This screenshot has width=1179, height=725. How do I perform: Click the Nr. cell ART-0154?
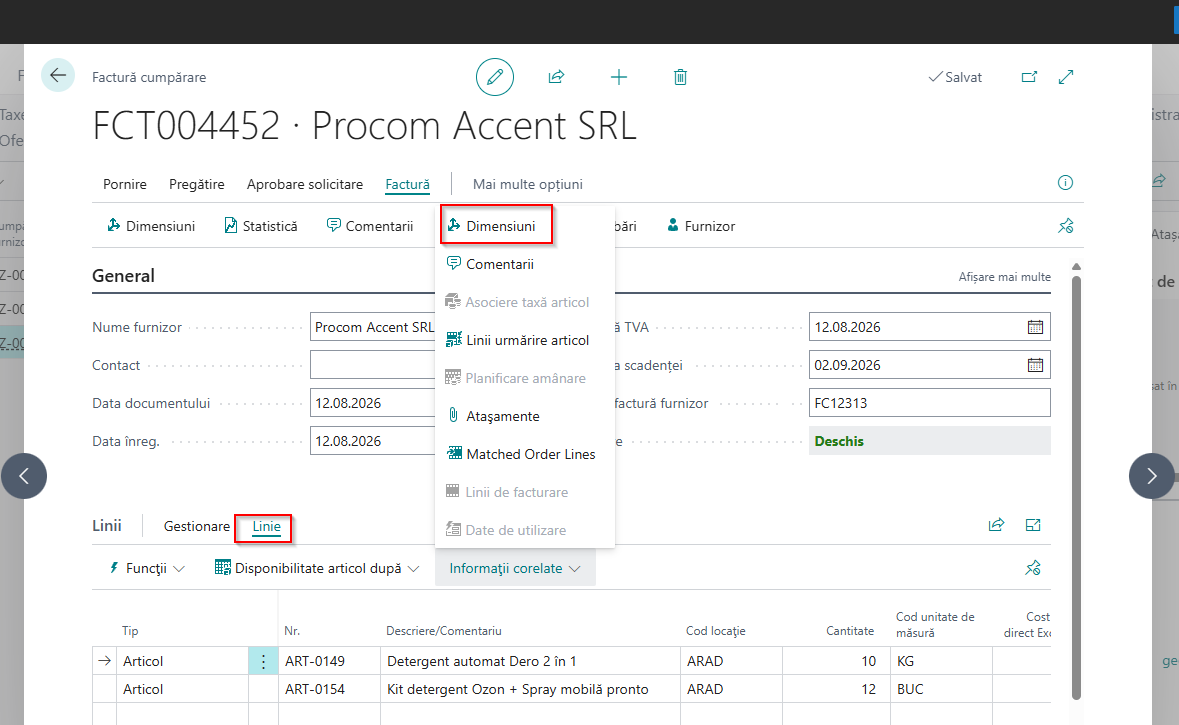click(329, 689)
